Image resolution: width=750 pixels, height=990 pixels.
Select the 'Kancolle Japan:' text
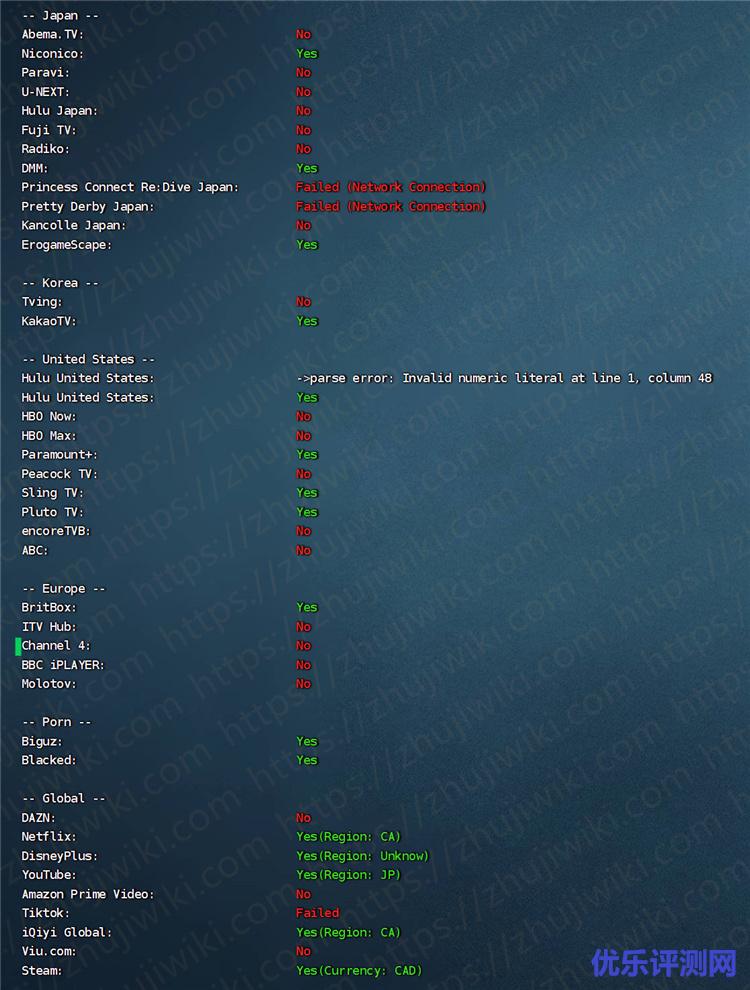[x=74, y=225]
